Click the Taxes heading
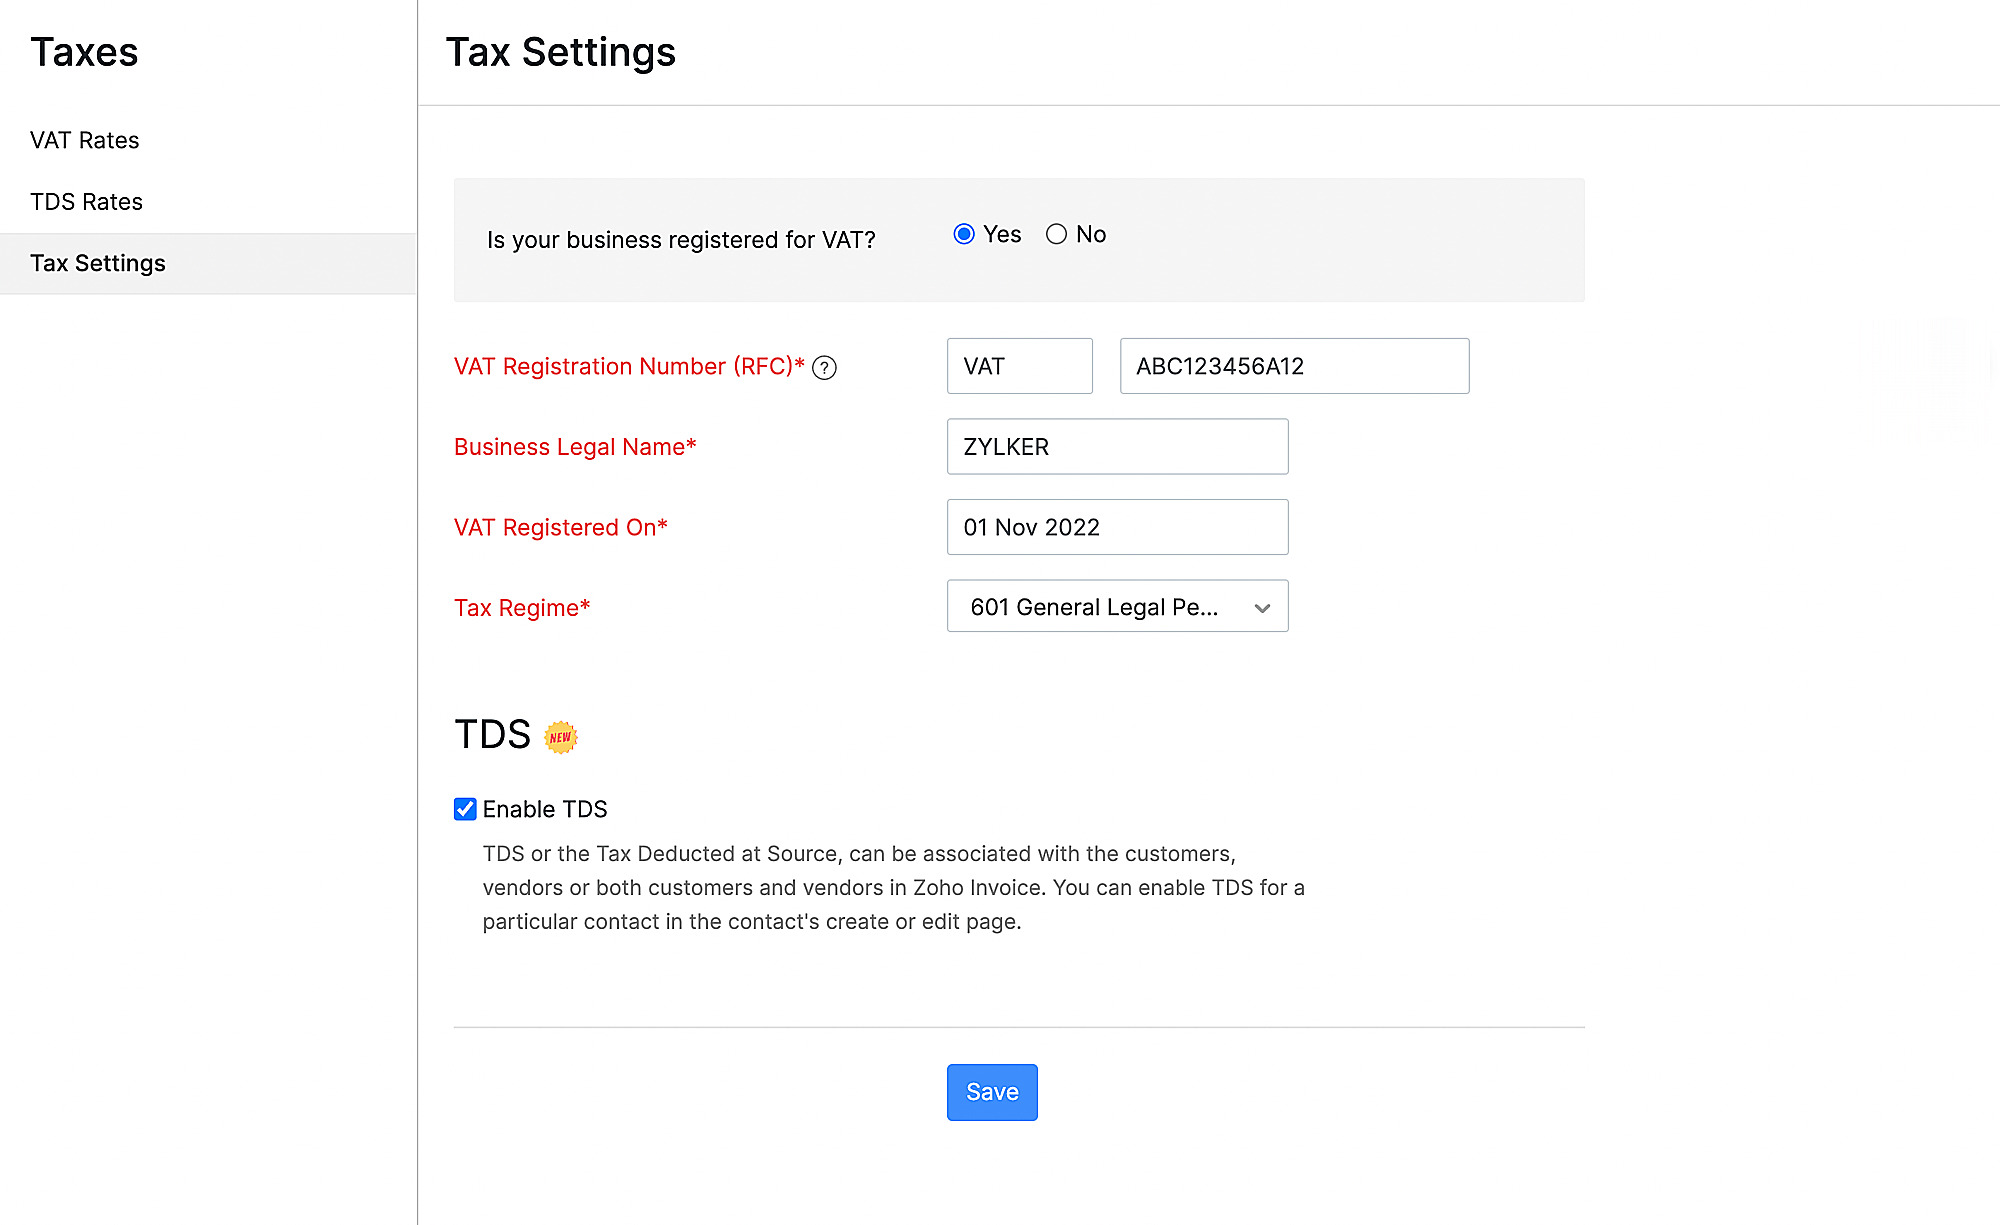The width and height of the screenshot is (2000, 1225). [x=85, y=52]
